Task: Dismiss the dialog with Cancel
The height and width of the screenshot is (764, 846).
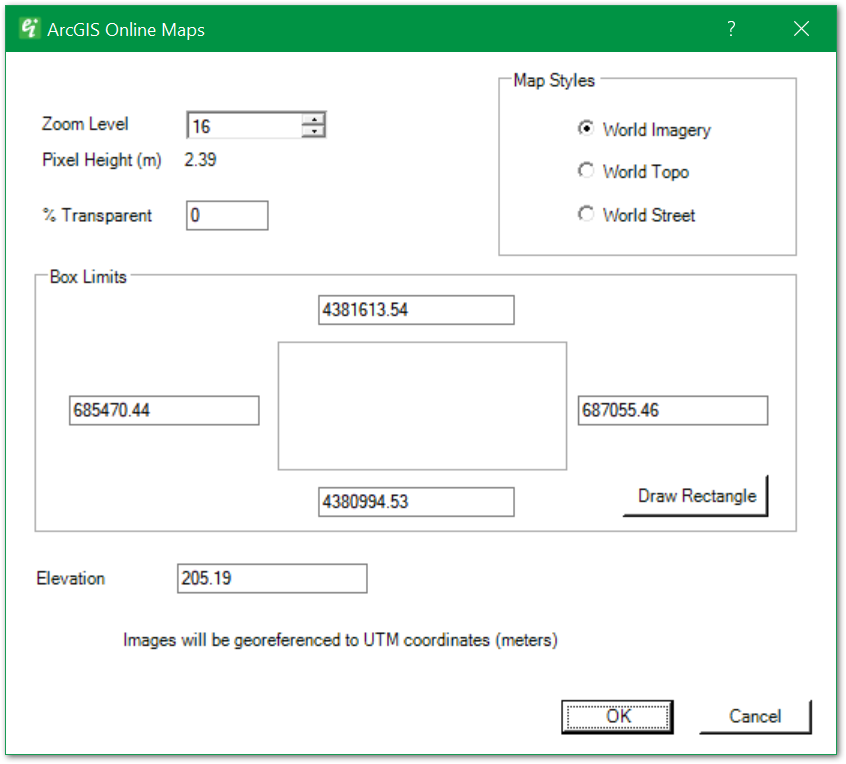Action: [x=755, y=716]
